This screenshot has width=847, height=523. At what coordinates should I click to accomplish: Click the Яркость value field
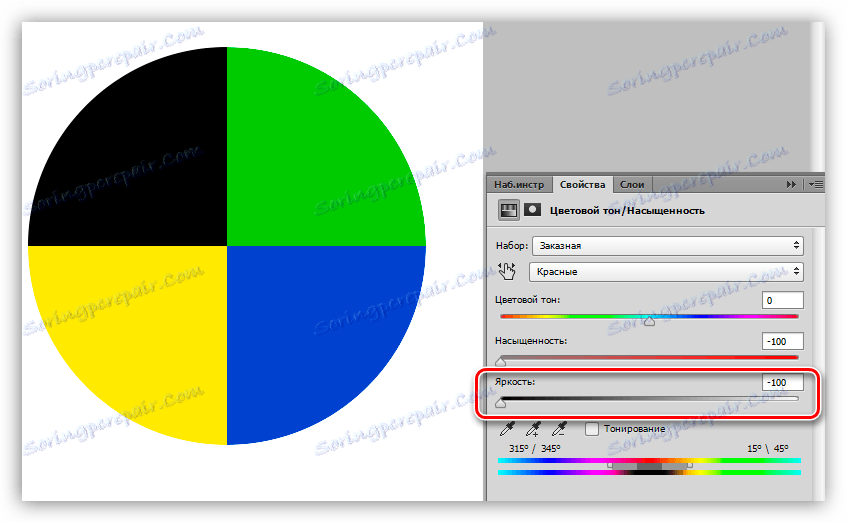783,383
